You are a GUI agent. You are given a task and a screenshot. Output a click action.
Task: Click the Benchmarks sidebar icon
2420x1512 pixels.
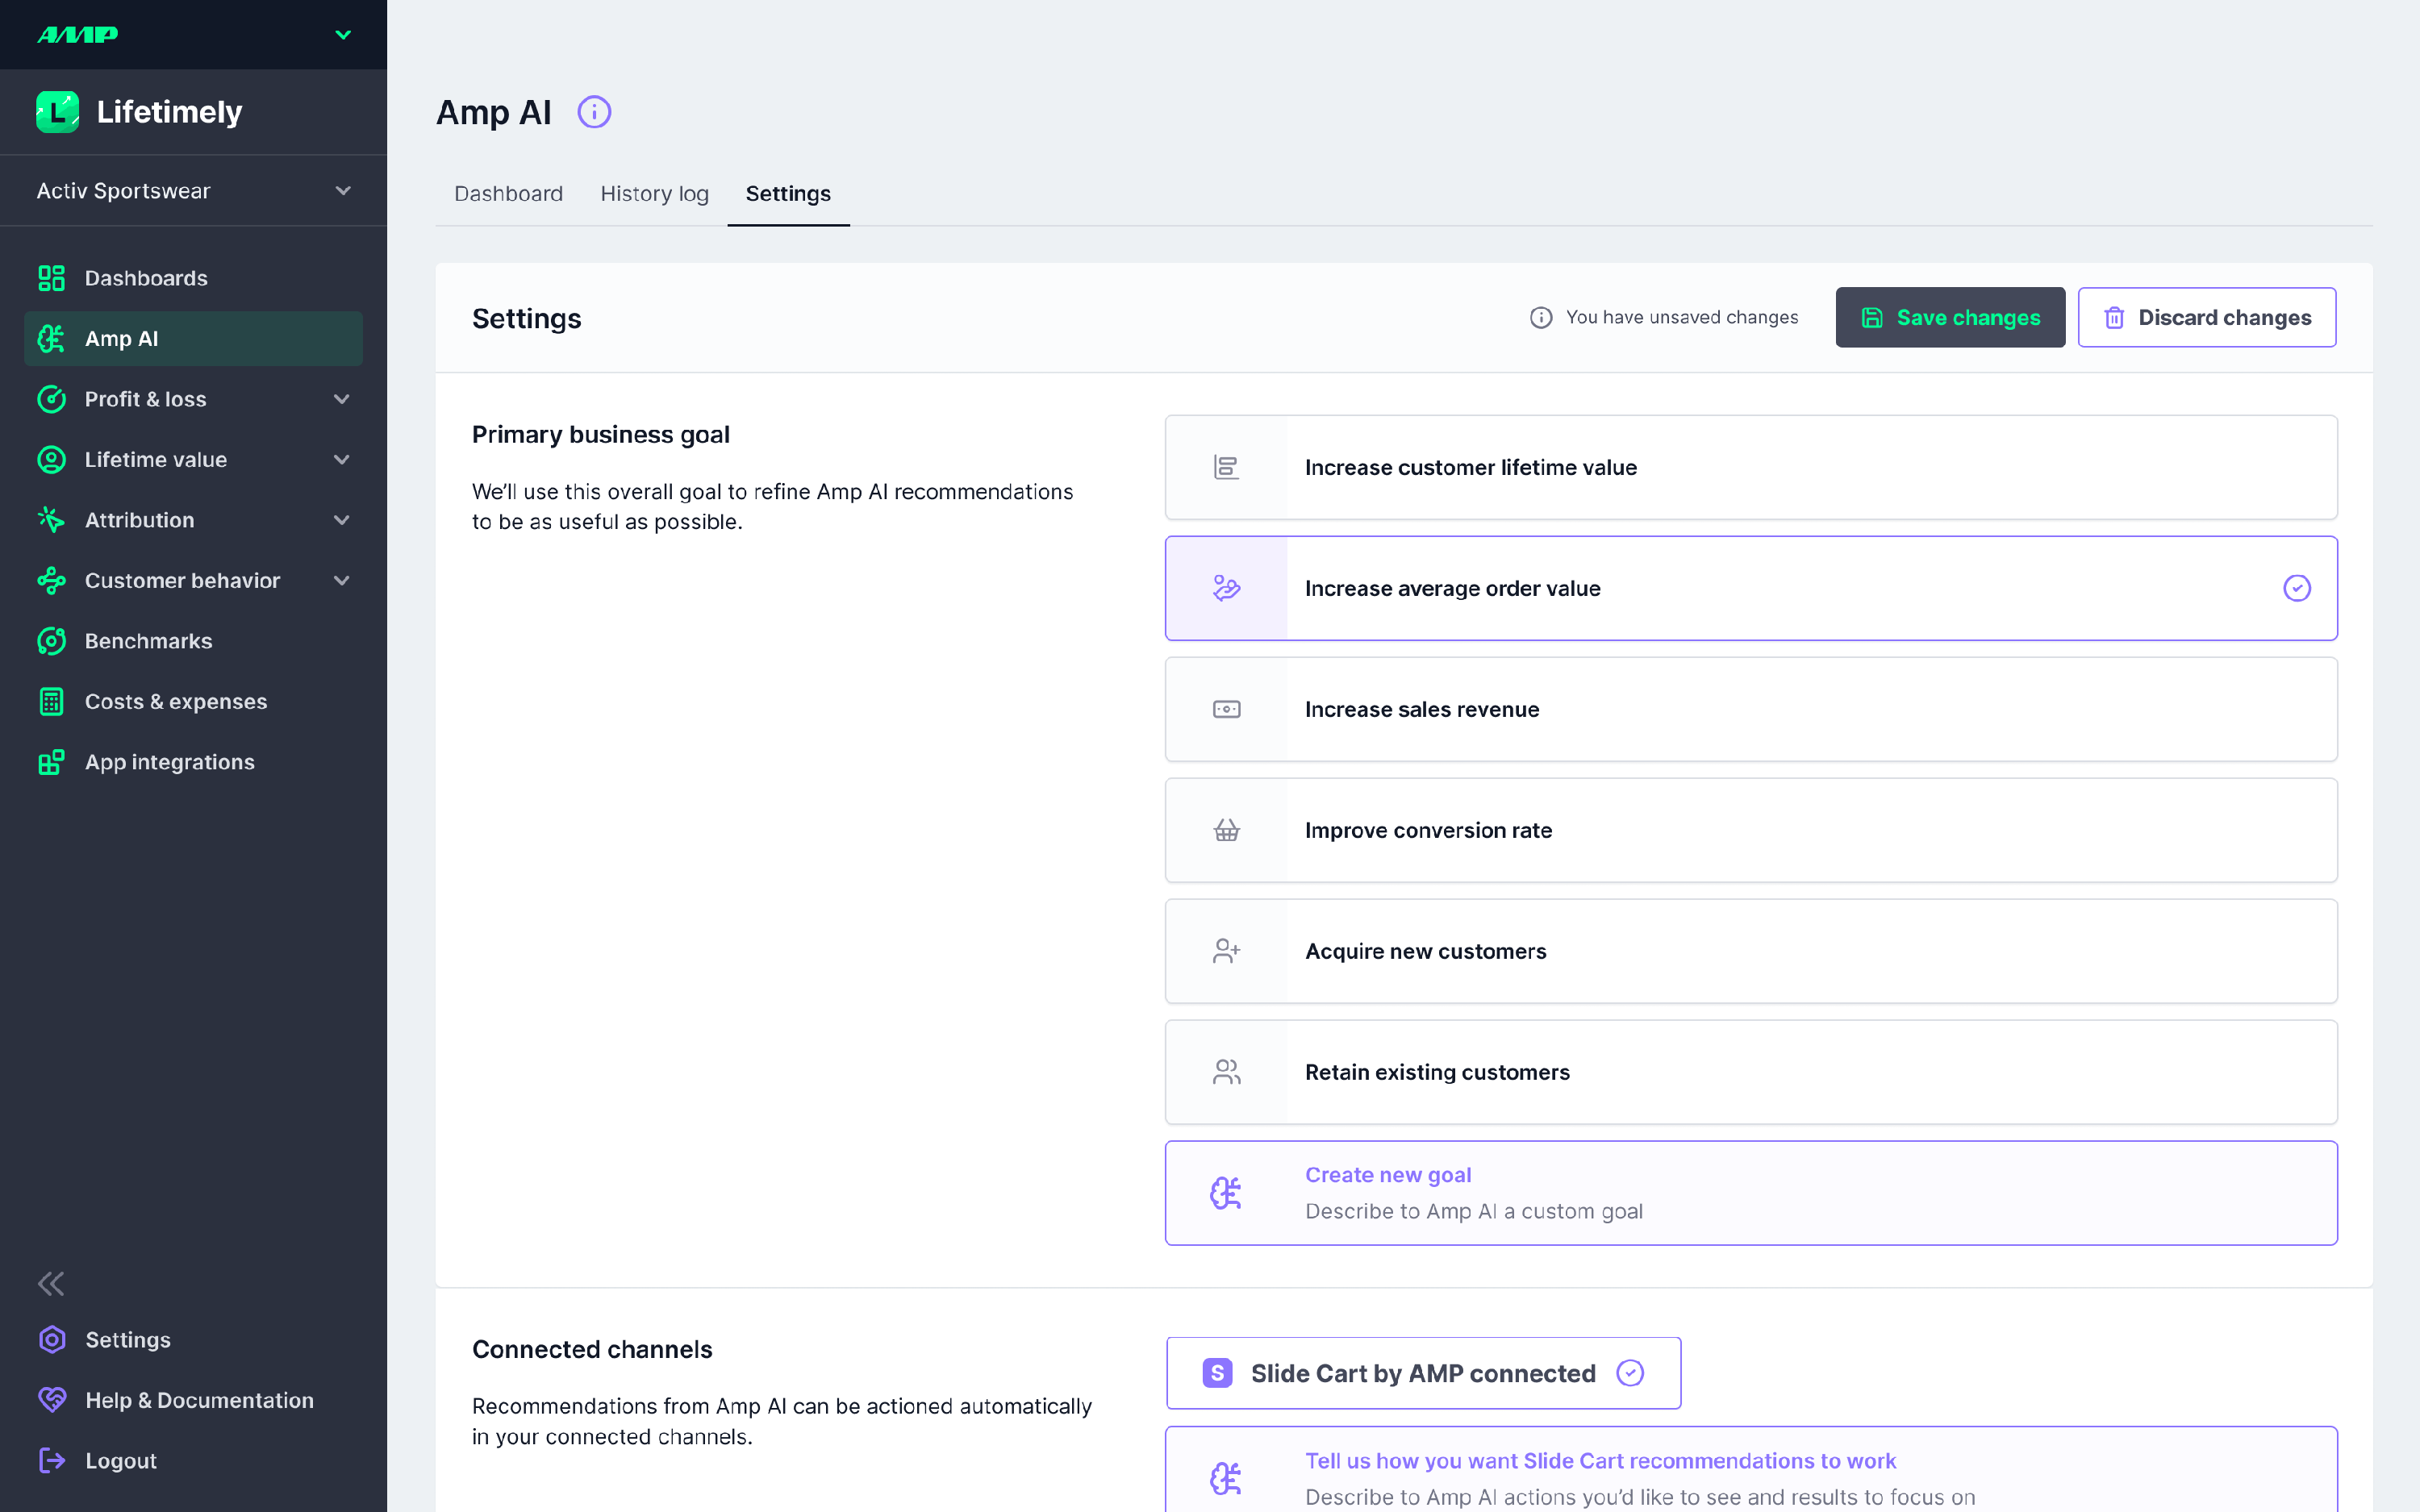coord(51,641)
